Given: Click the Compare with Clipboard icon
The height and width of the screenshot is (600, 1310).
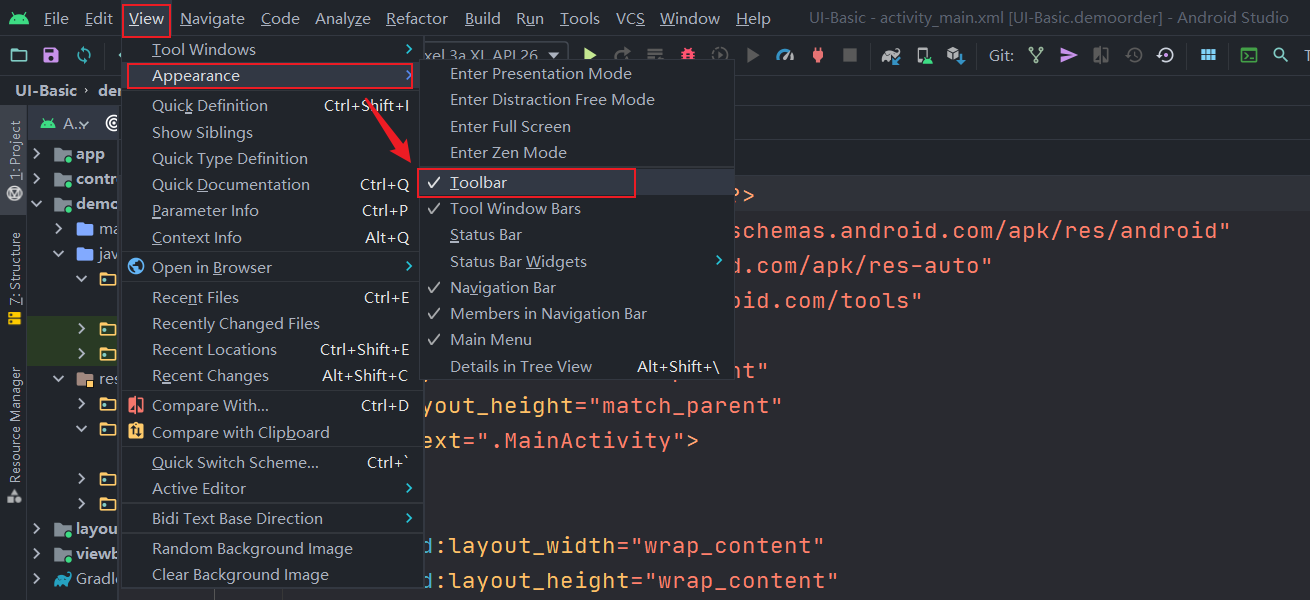Looking at the screenshot, I should click(x=135, y=432).
